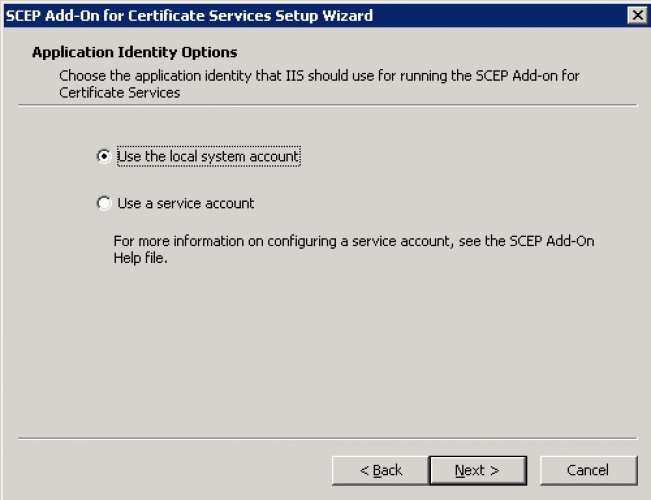Cancel the SCEP Add-On setup wizard

pyautogui.click(x=588, y=471)
